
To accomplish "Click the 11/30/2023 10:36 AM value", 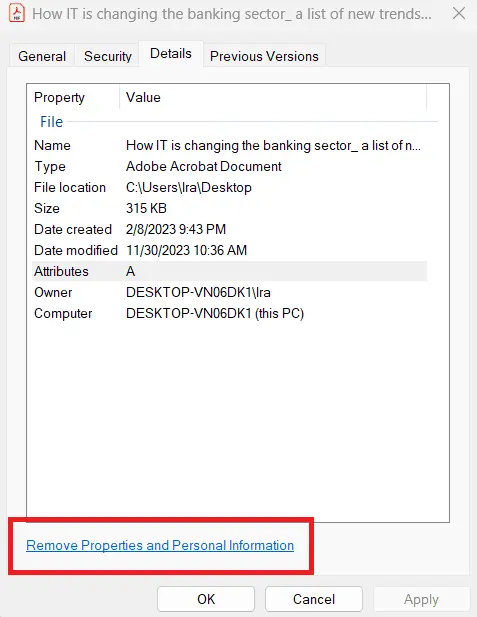I will point(187,250).
